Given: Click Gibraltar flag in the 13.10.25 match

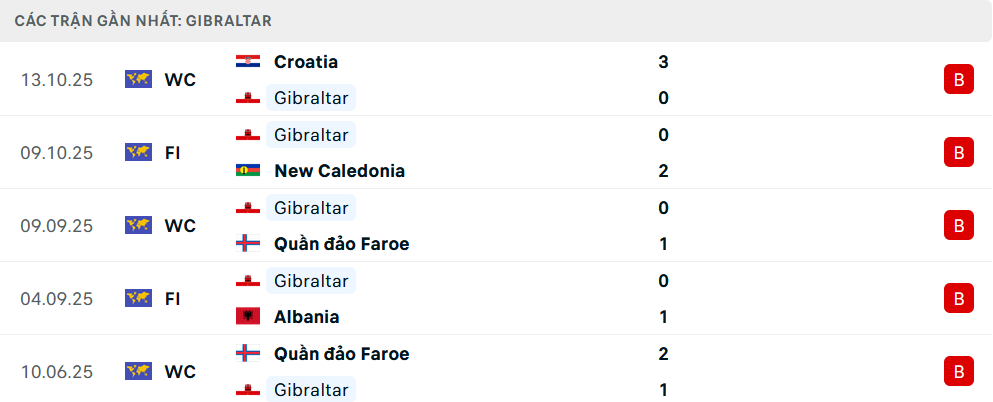Looking at the screenshot, I should (x=247, y=98).
